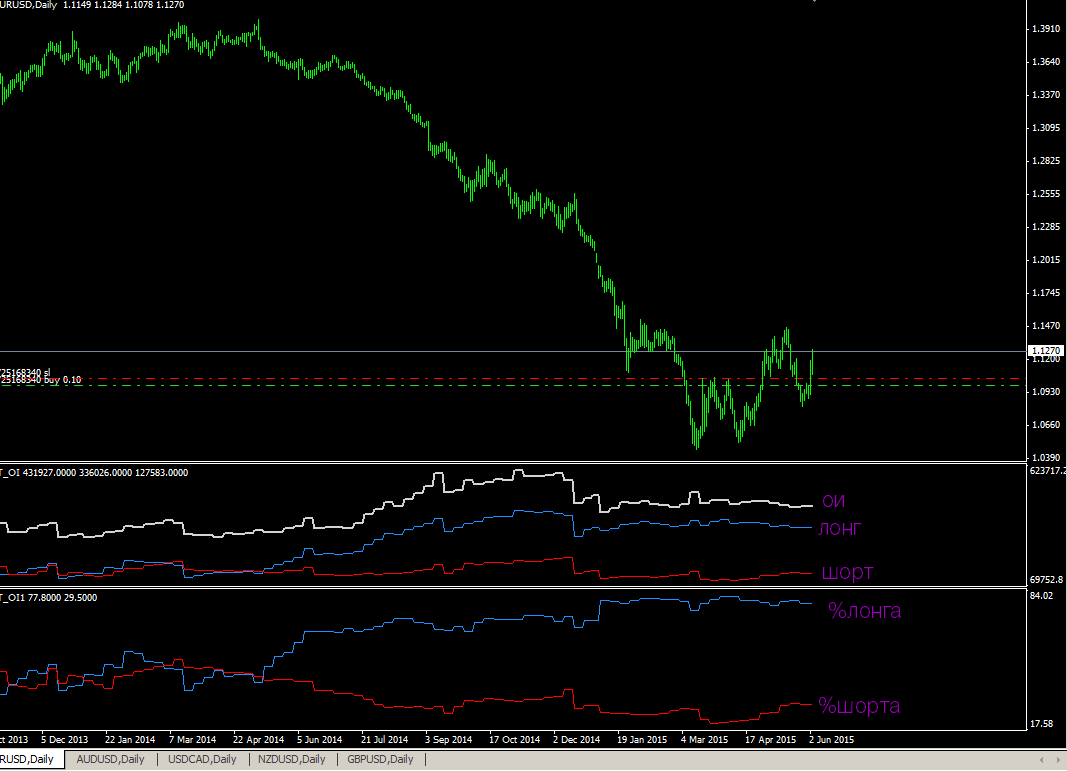Switch to the AUDUSD,Daily chart tab
Viewport: 1067px width, 772px height.
coord(110,759)
